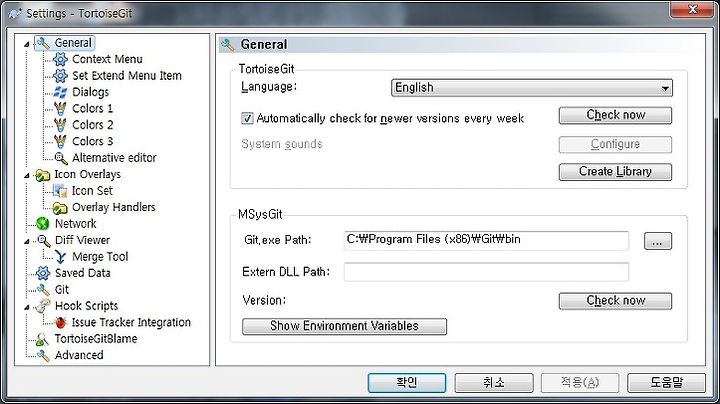The width and height of the screenshot is (720, 404).
Task: Click the Advanced wrench icon
Action: tap(43, 355)
